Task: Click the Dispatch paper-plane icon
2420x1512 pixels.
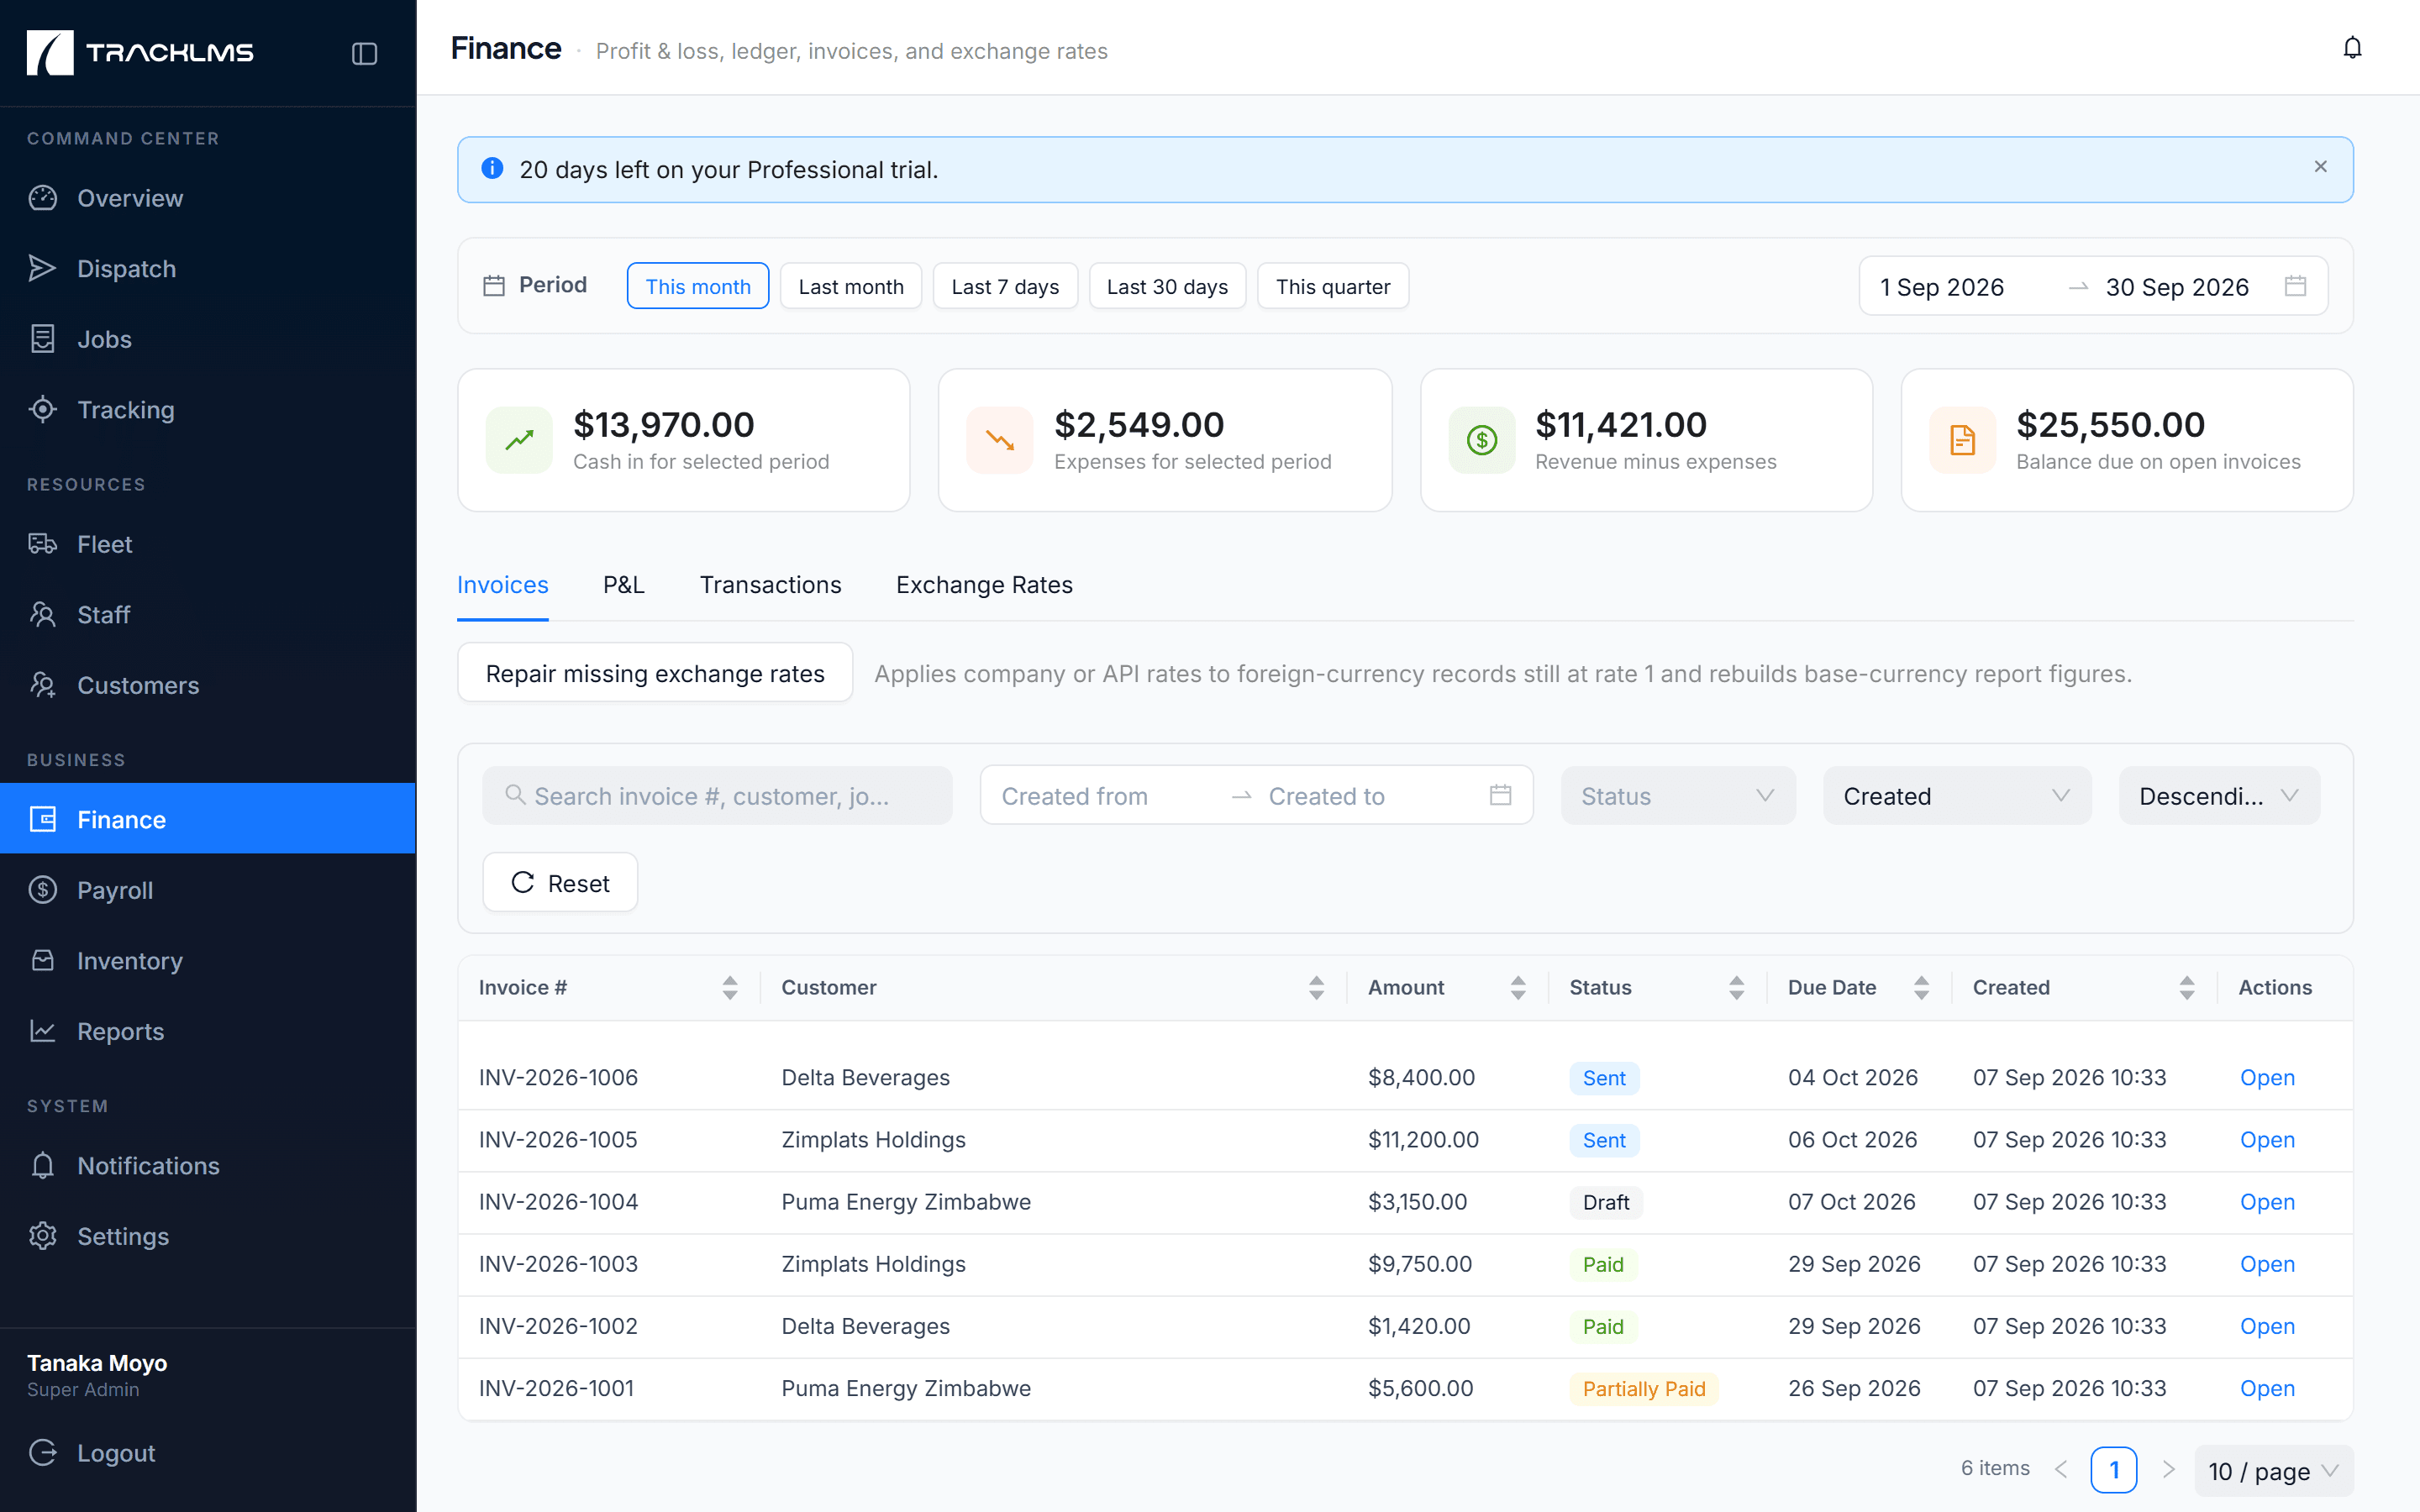Action: click(x=42, y=268)
